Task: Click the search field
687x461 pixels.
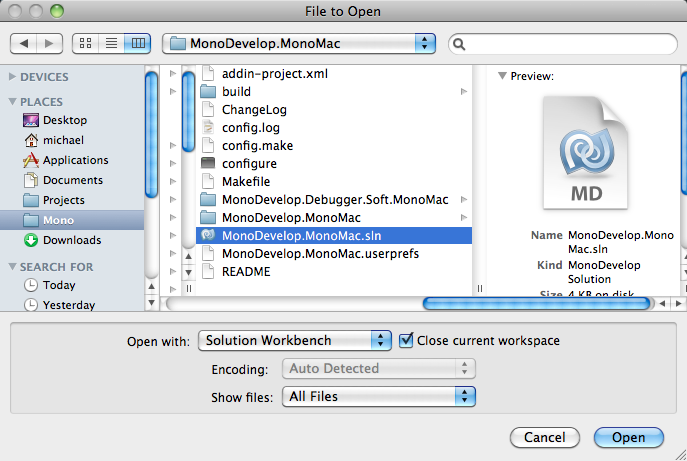Action: point(563,44)
